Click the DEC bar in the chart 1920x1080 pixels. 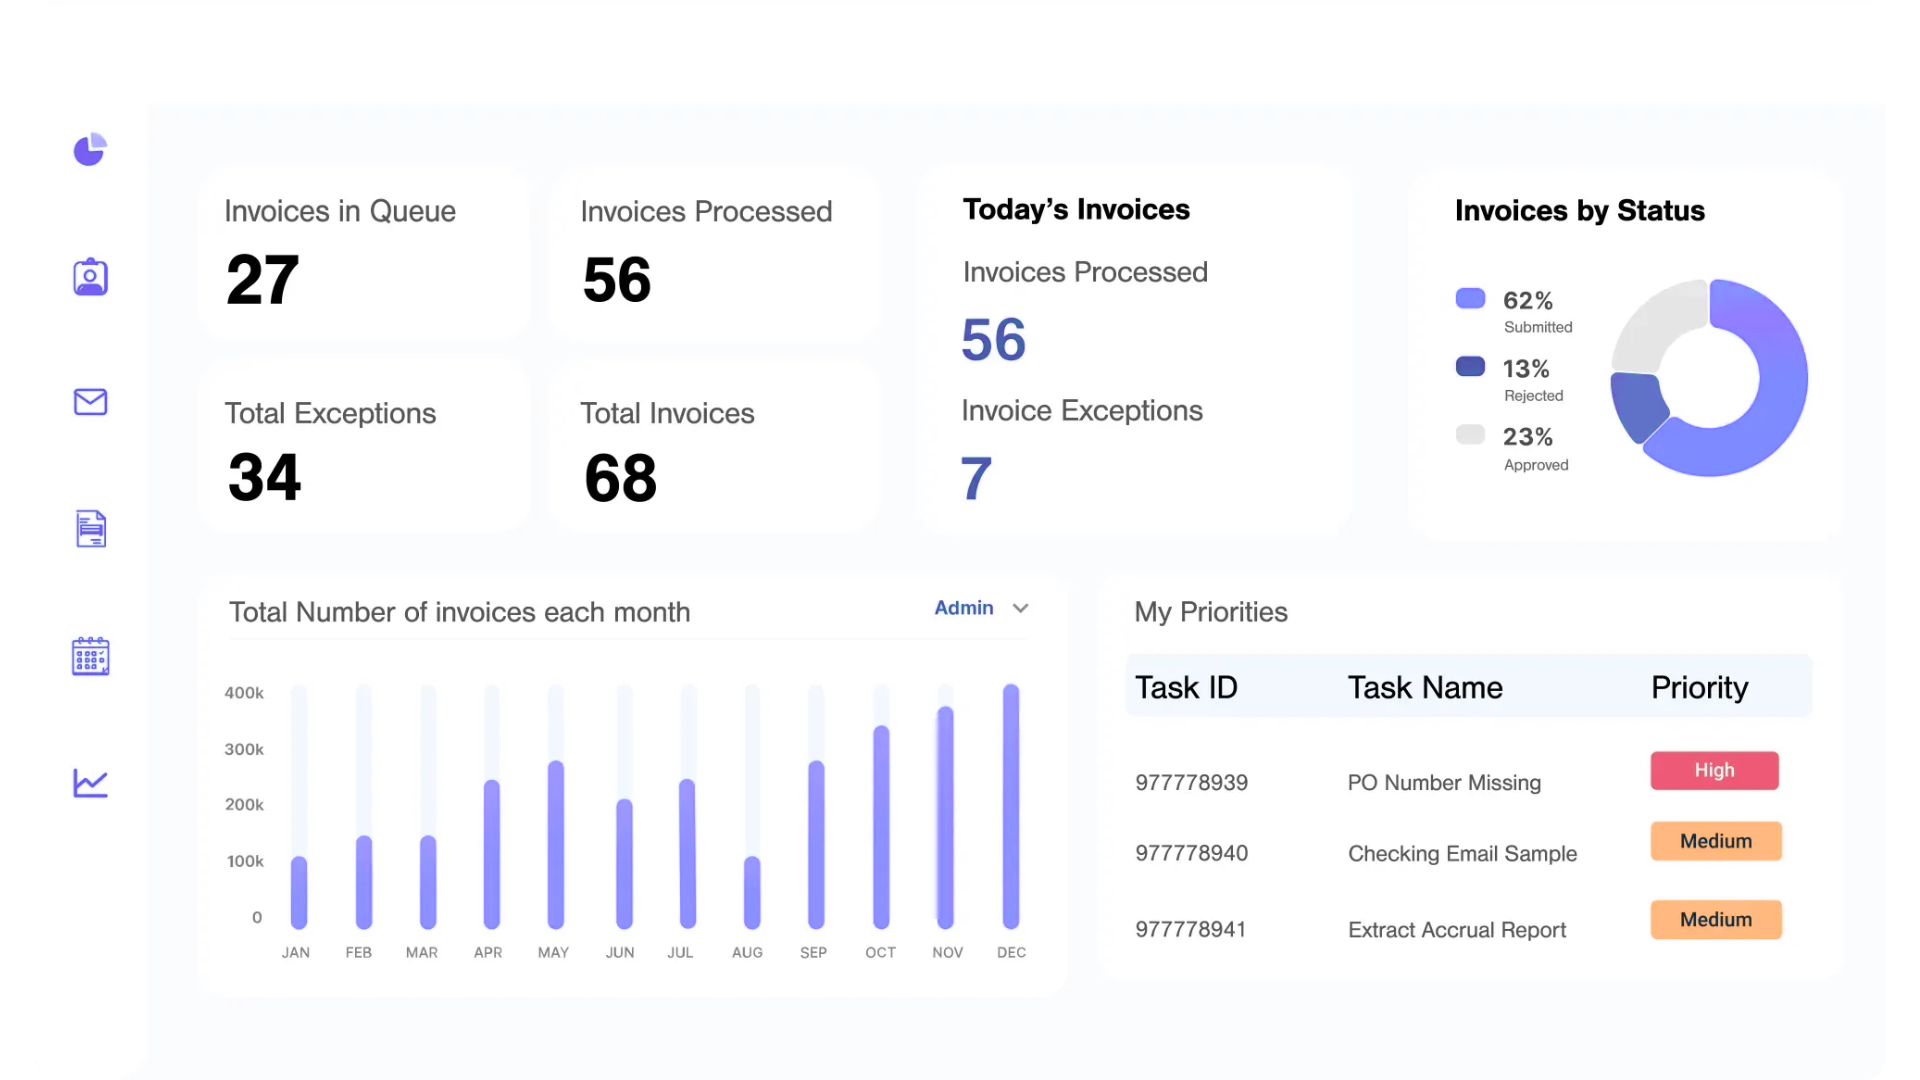click(x=1011, y=806)
